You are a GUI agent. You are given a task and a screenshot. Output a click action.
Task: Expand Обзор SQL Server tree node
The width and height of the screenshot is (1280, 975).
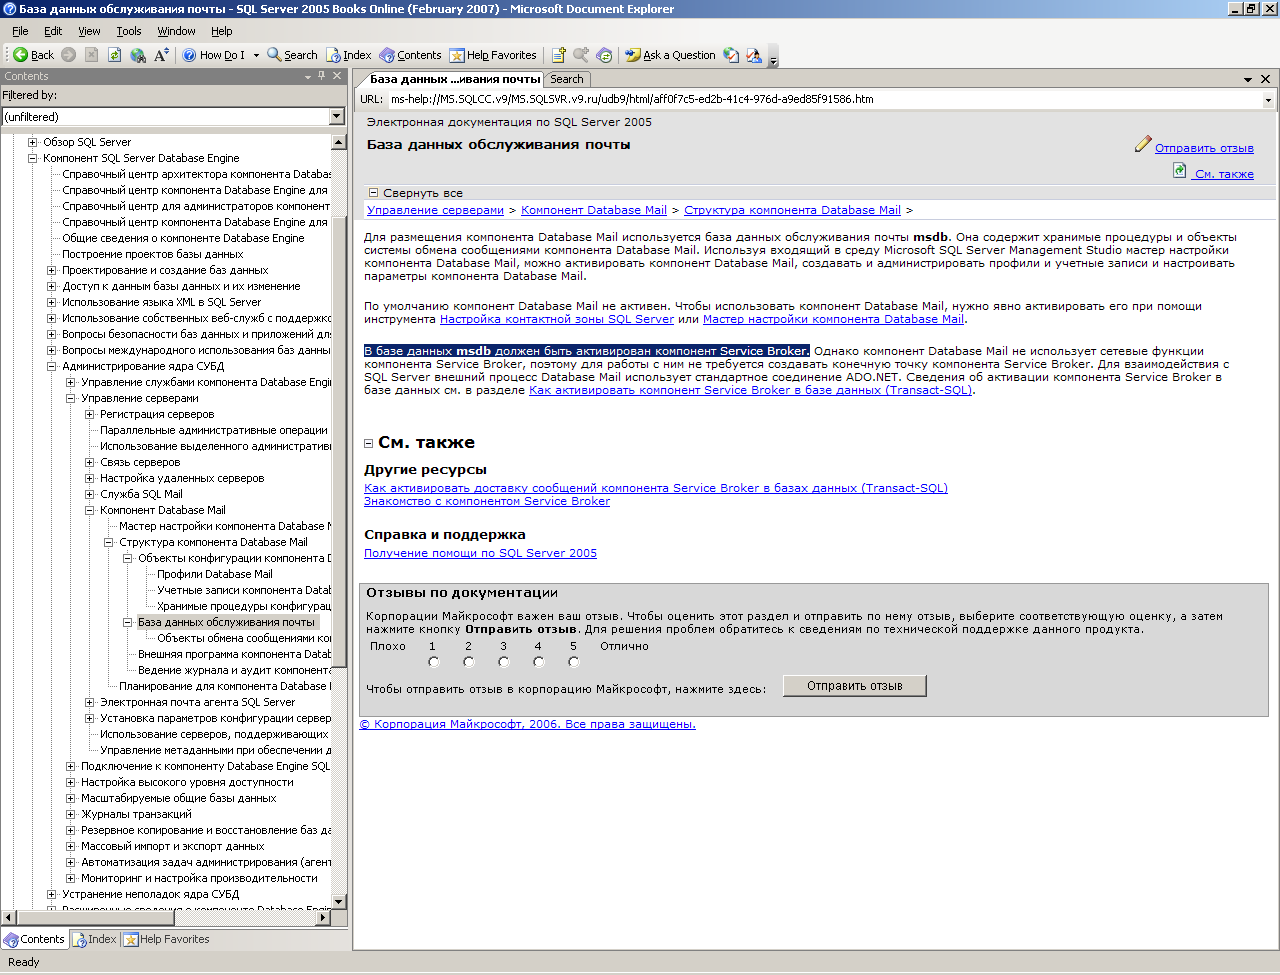tap(33, 142)
